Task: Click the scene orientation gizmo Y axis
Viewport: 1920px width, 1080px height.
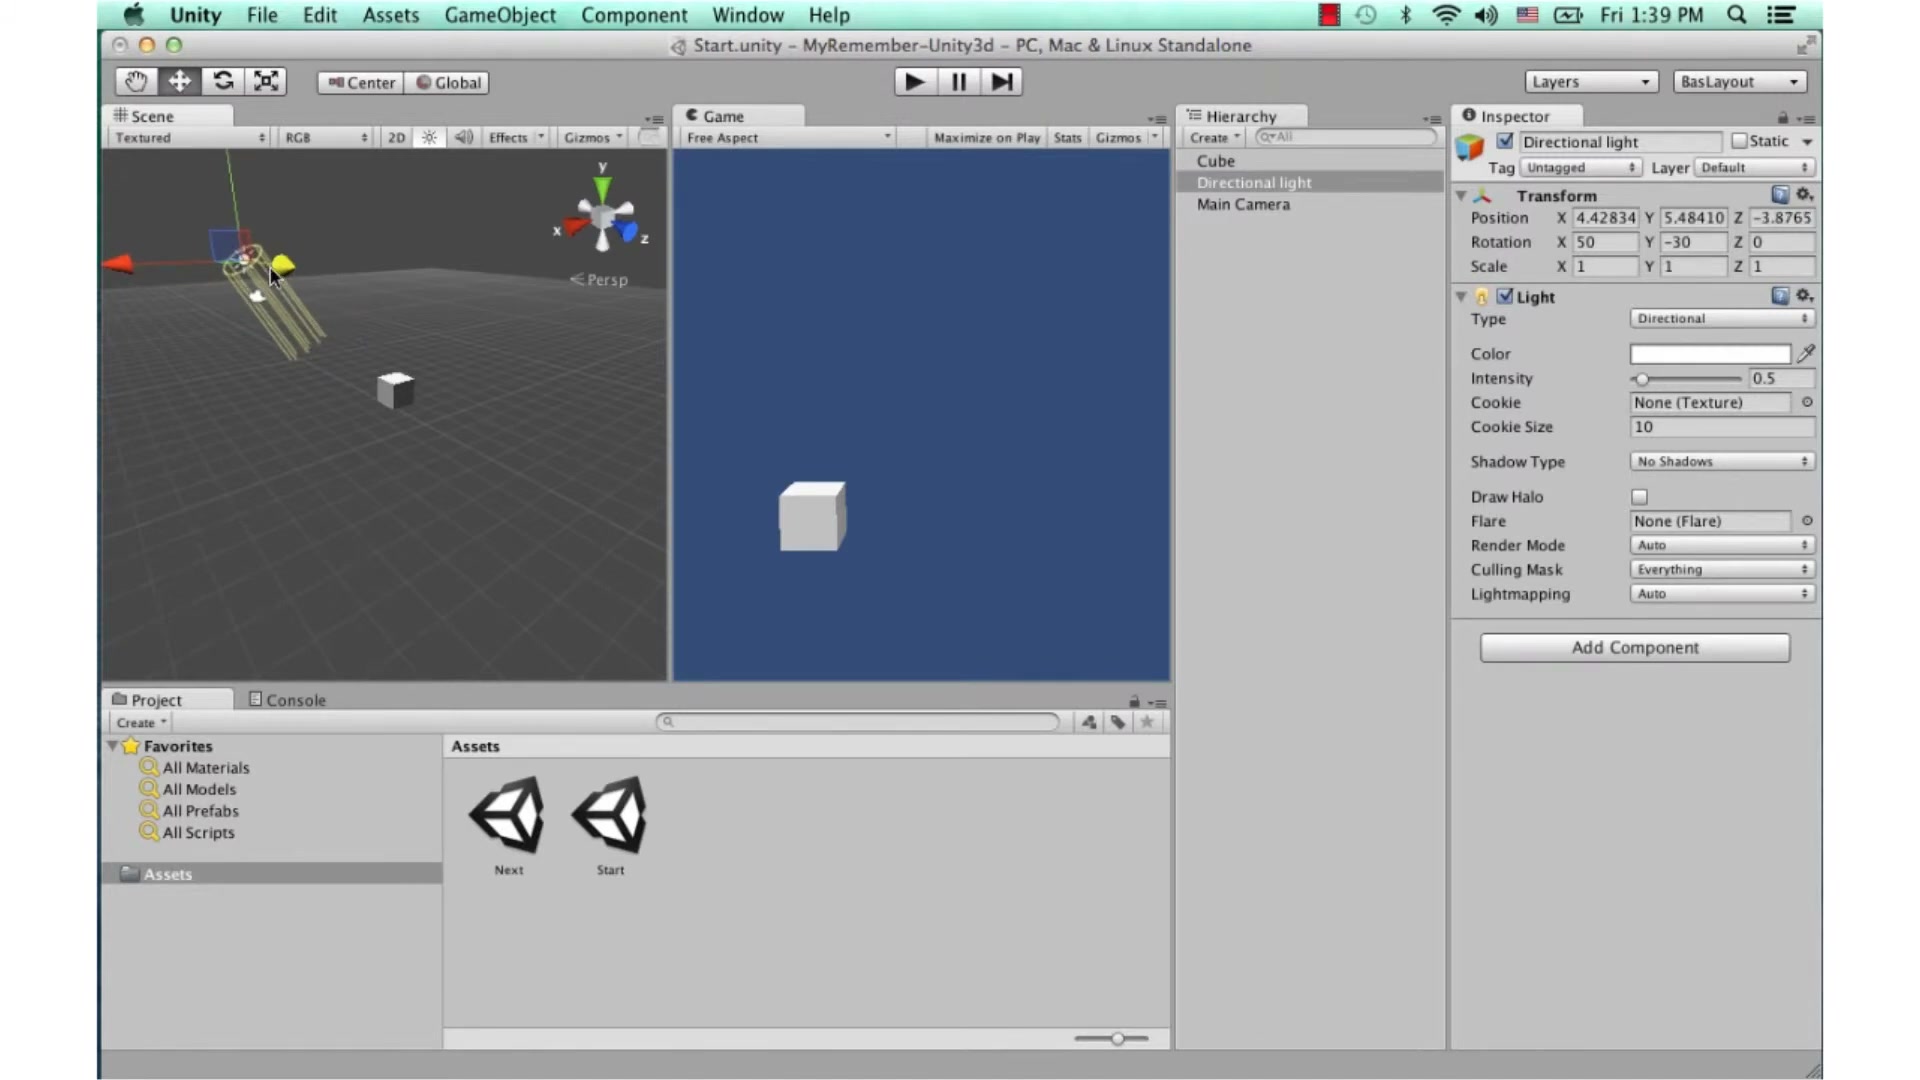Action: 602,187
